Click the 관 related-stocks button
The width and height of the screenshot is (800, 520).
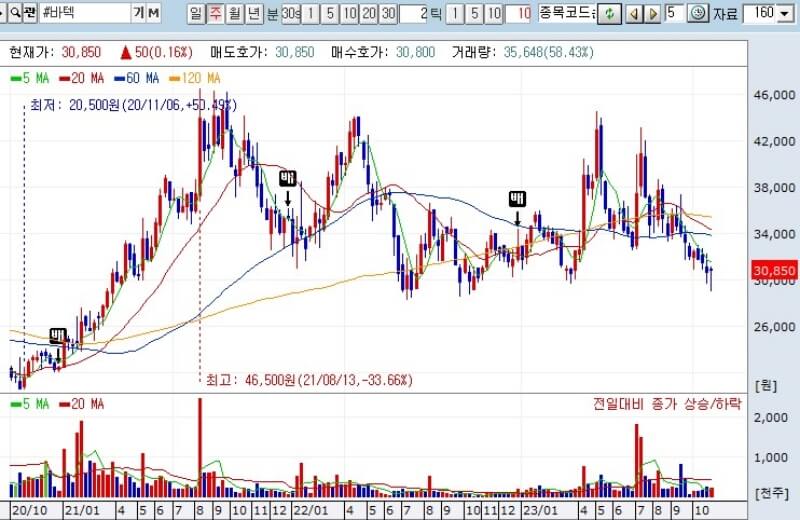30,13
